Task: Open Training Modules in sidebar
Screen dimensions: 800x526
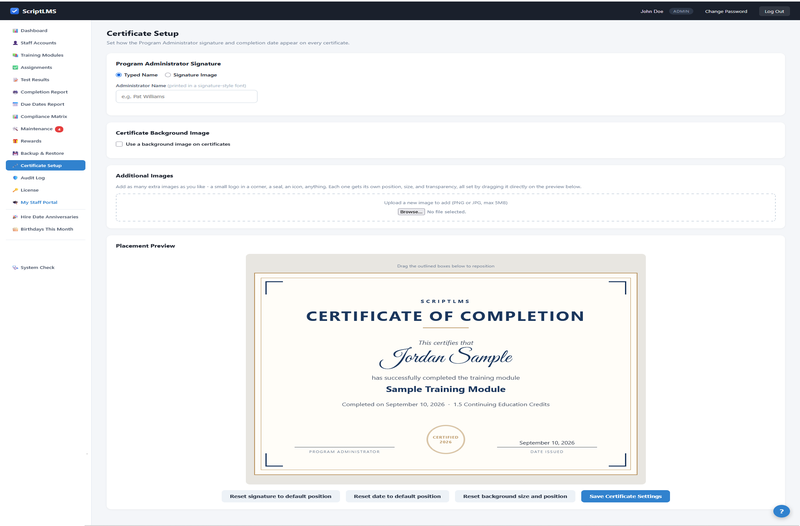Action: (x=45, y=55)
